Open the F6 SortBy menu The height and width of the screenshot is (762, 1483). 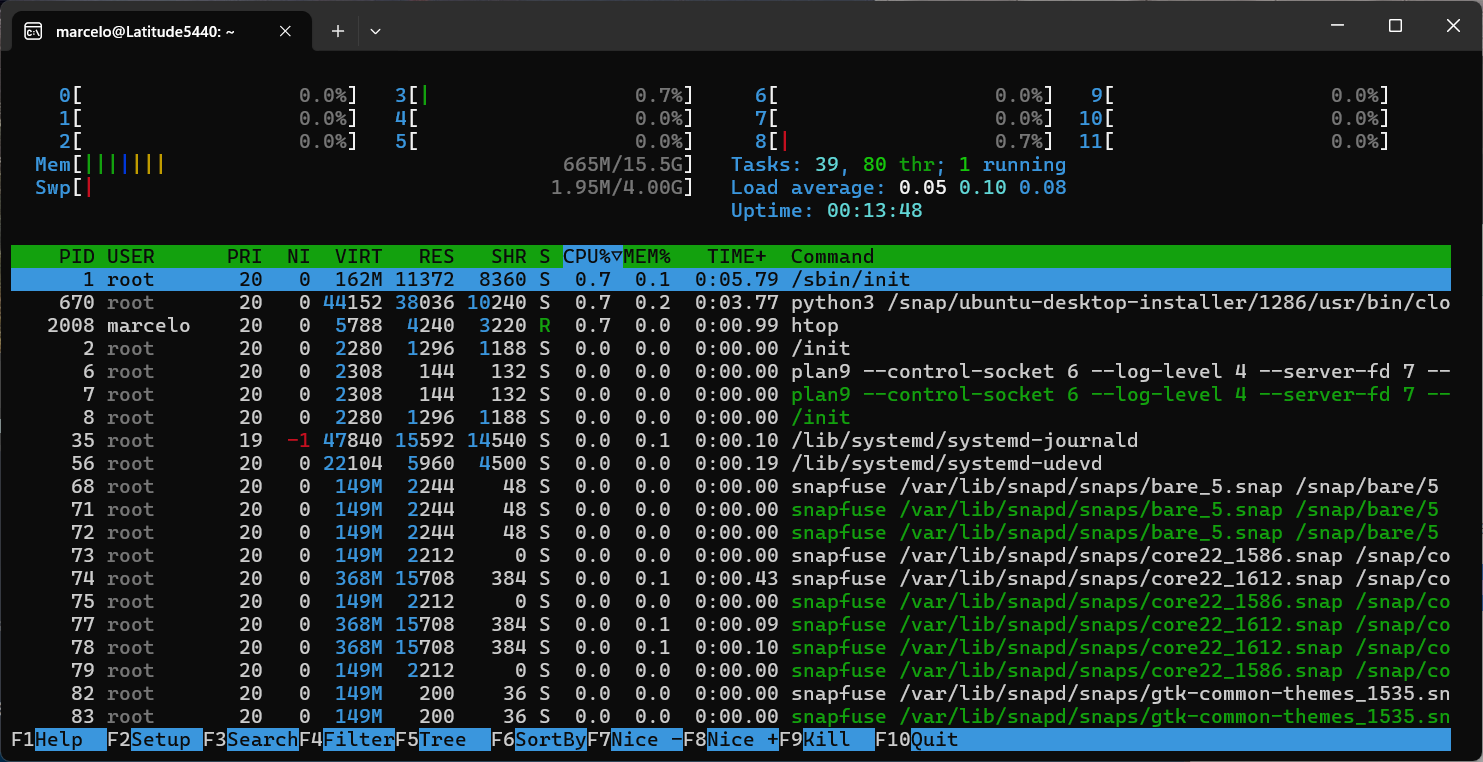coord(539,740)
